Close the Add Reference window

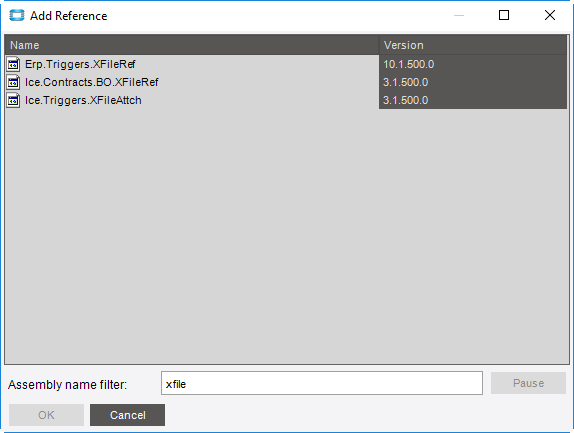click(x=550, y=15)
